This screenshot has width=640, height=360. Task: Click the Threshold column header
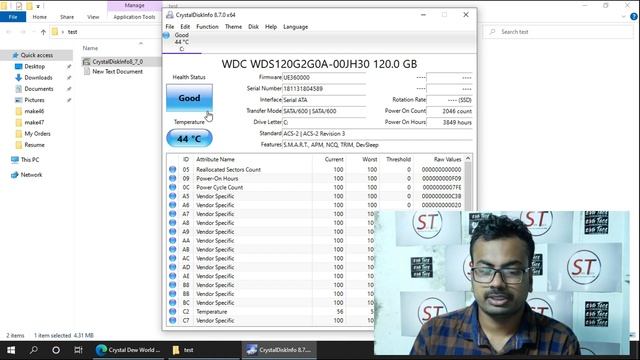tap(398, 159)
